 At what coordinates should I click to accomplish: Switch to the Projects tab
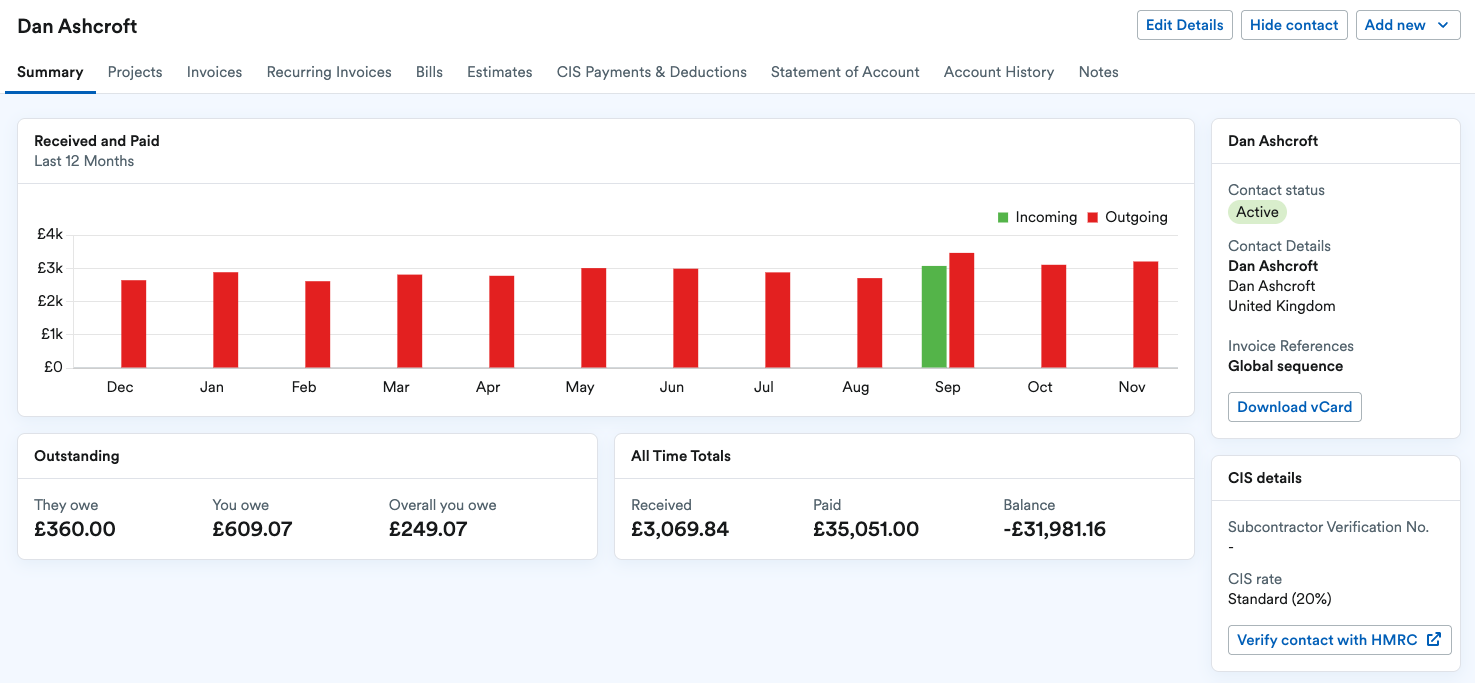tap(135, 72)
